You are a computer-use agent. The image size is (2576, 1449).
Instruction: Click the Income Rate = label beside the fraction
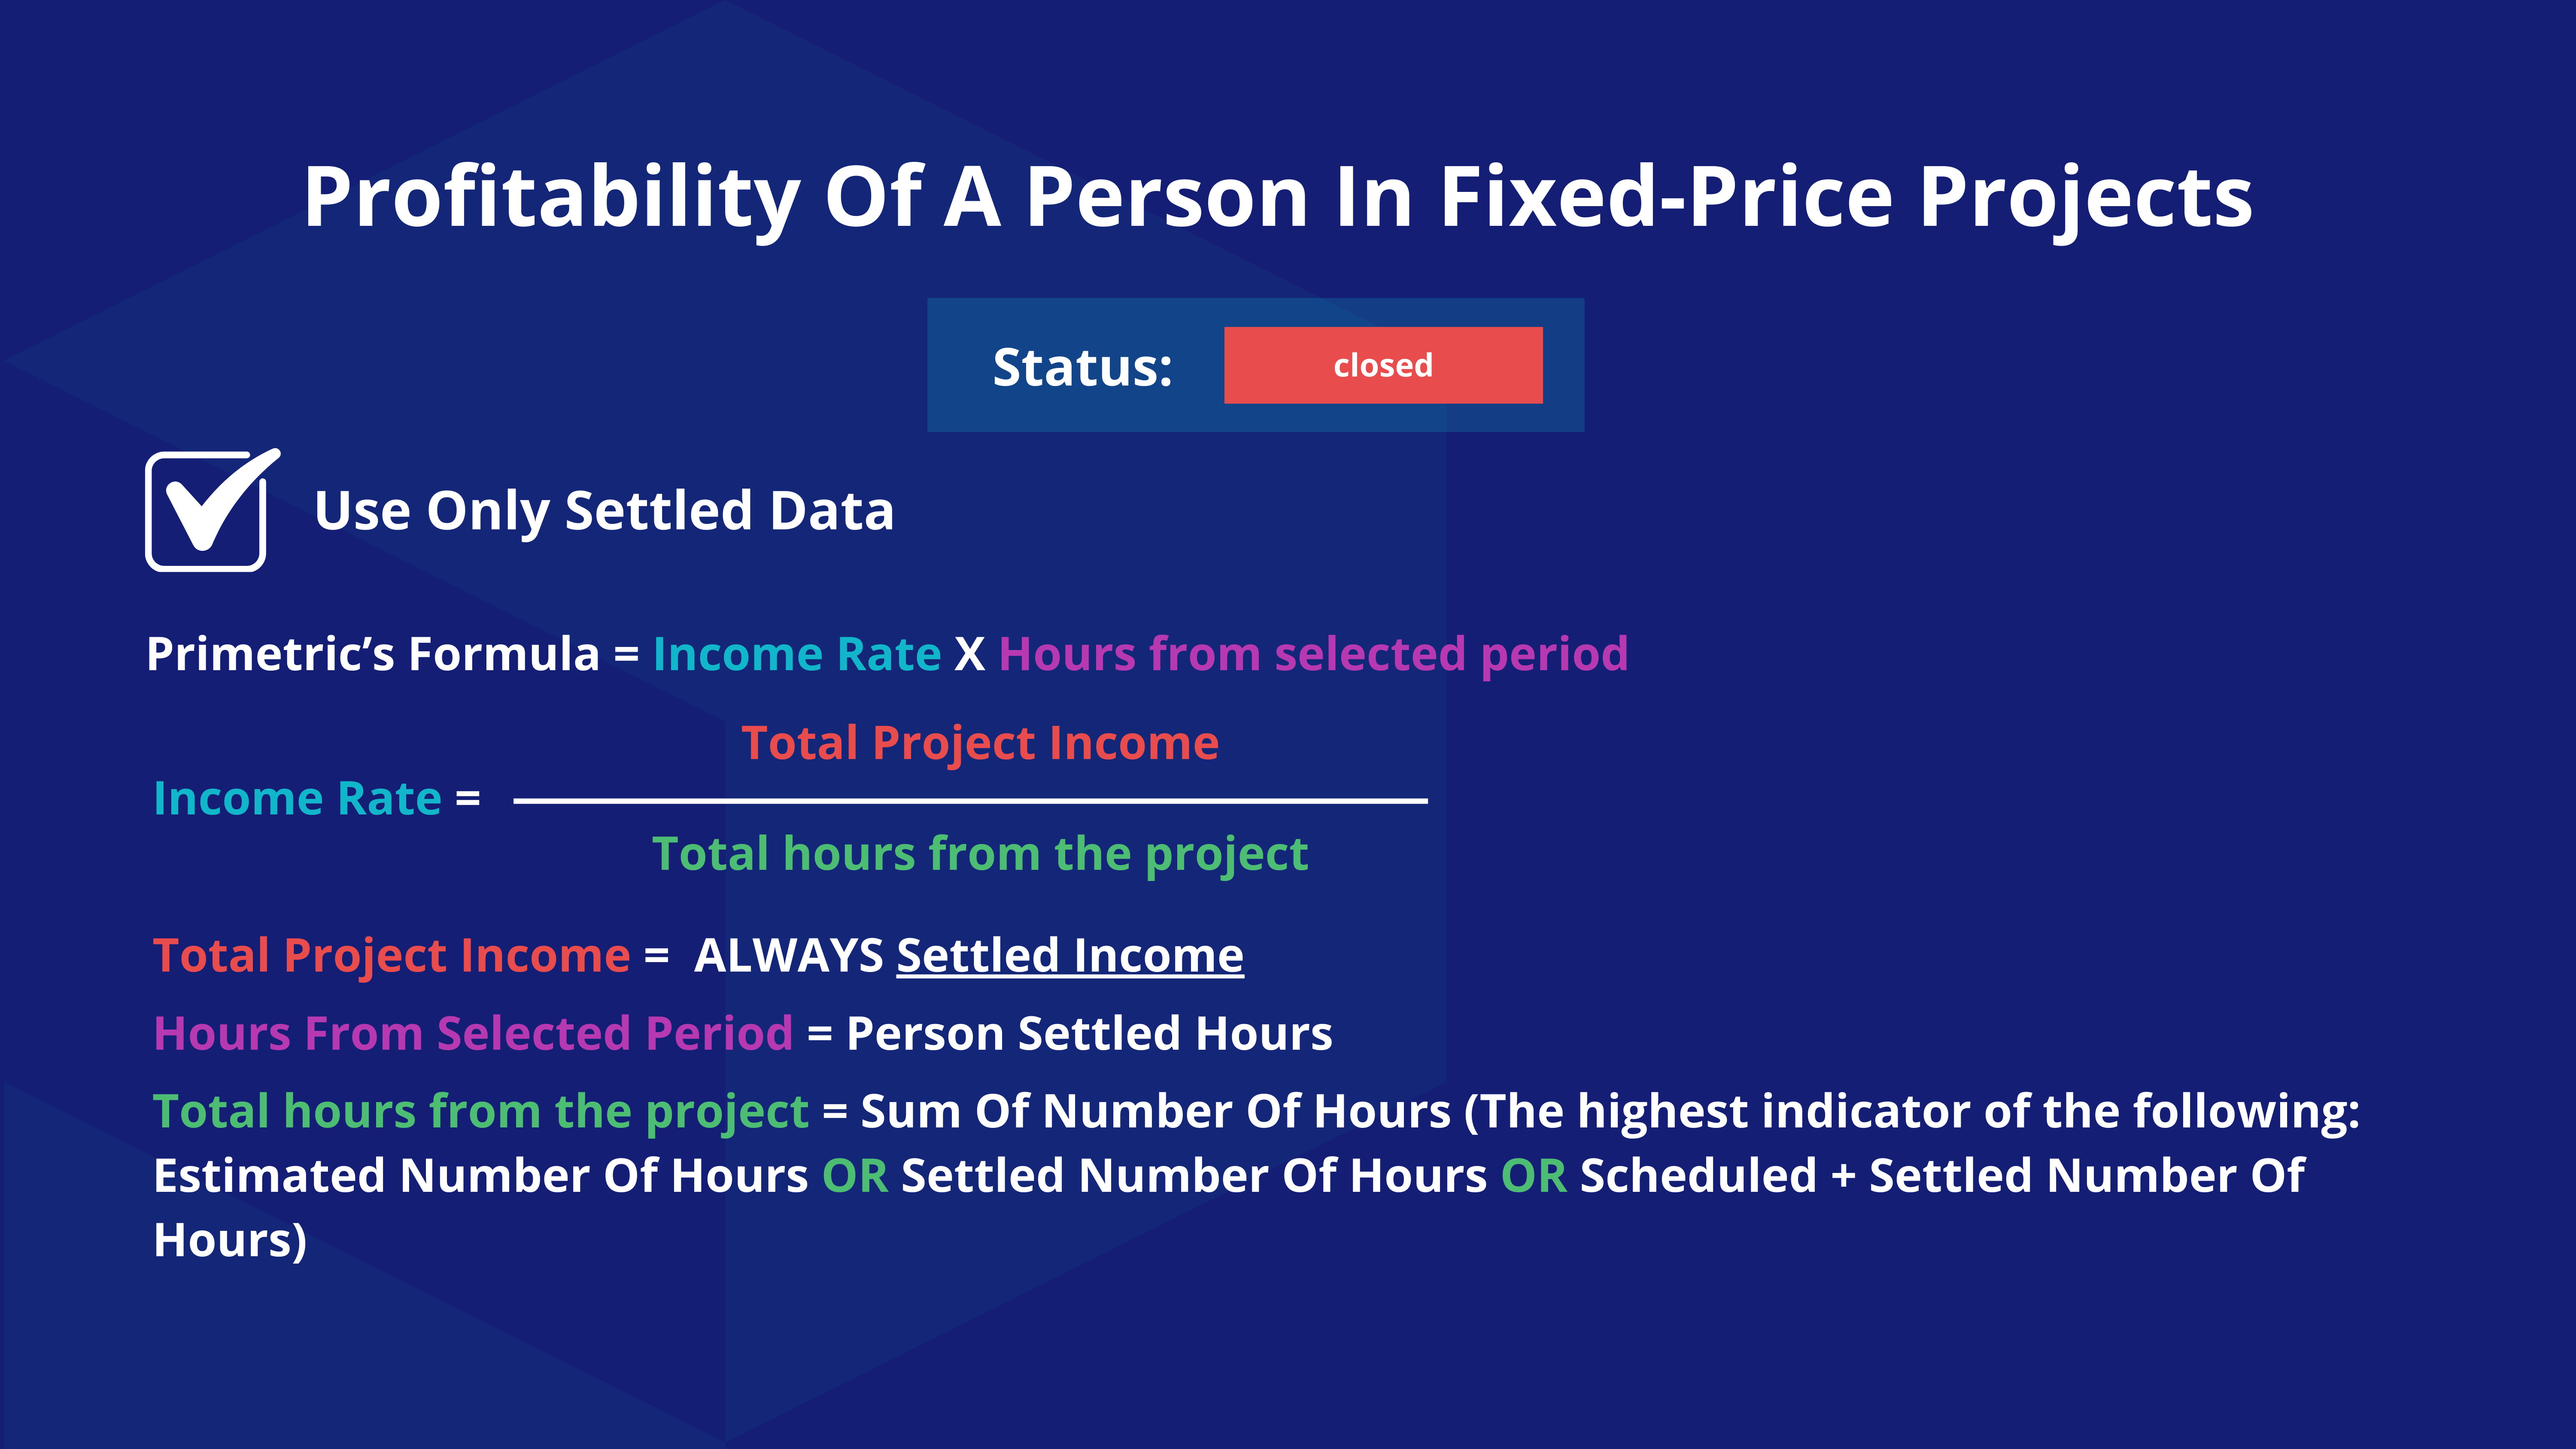[317, 799]
